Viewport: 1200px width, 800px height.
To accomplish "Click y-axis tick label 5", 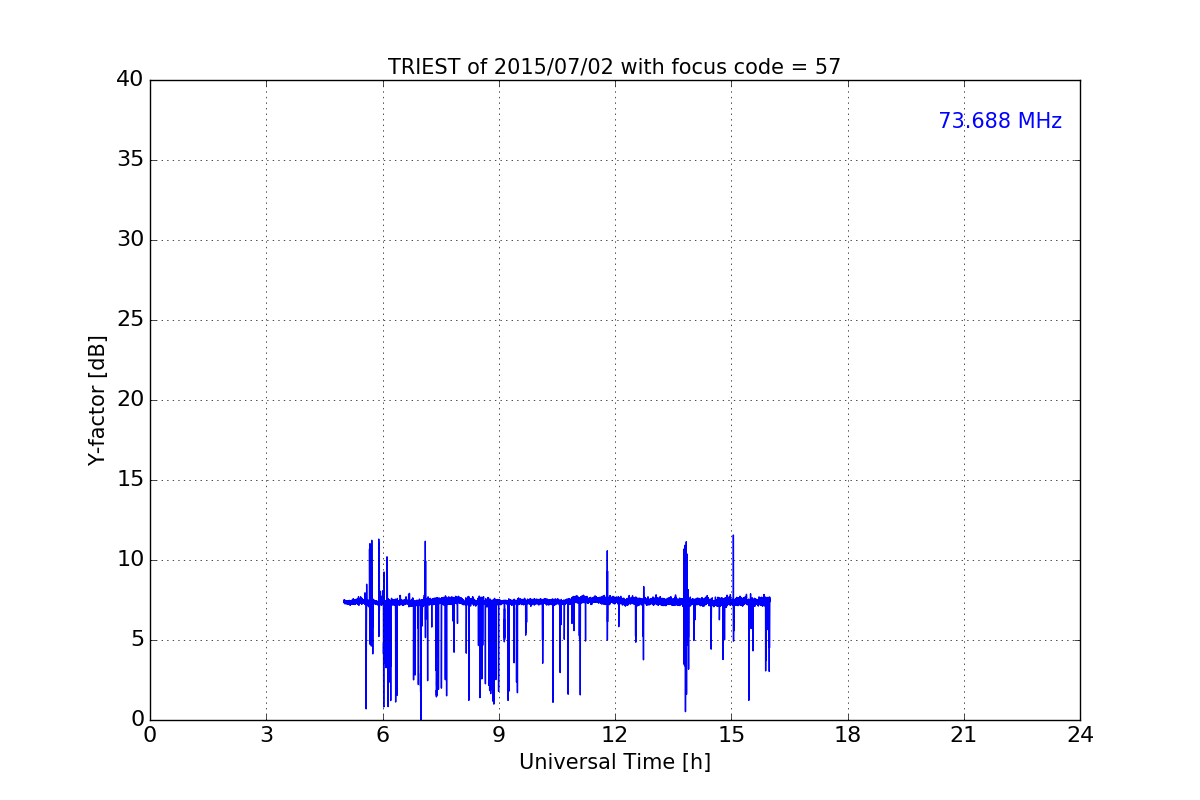I will (x=137, y=640).
